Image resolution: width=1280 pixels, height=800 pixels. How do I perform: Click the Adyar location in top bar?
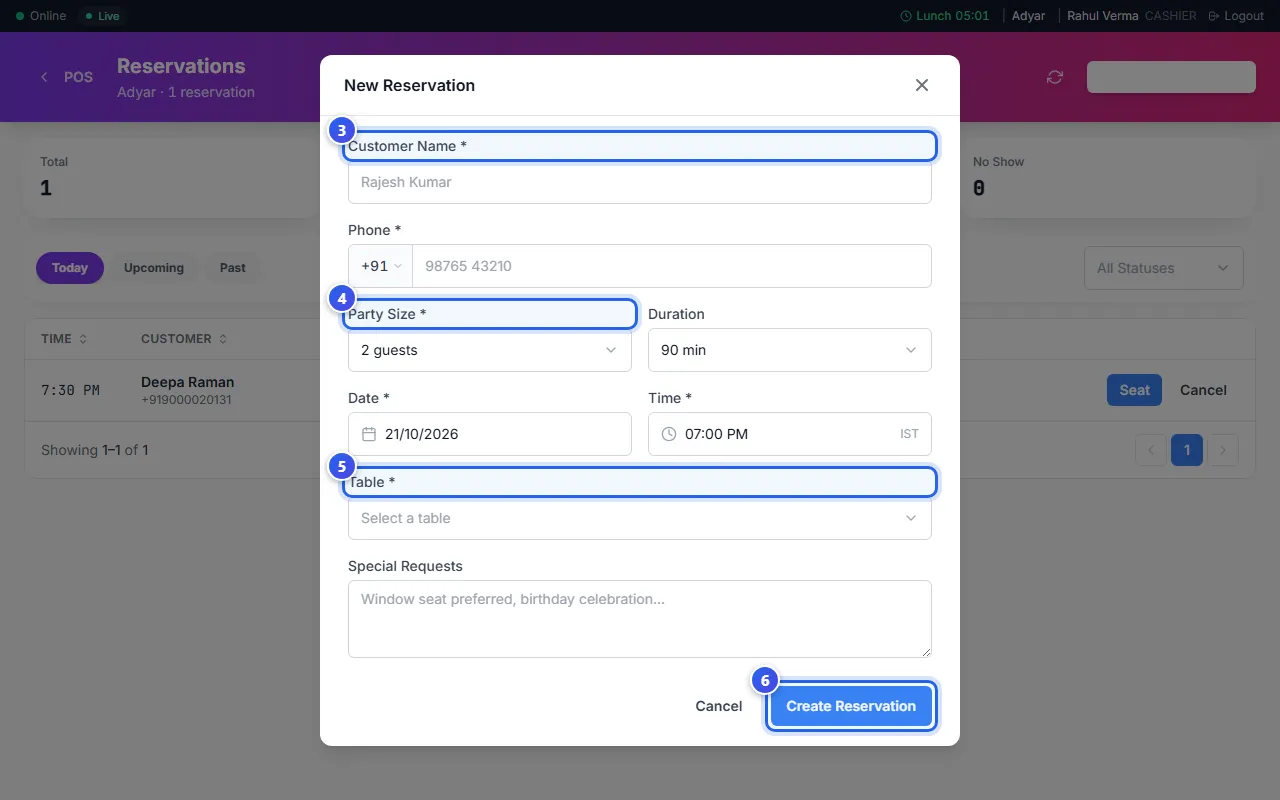click(x=1028, y=16)
